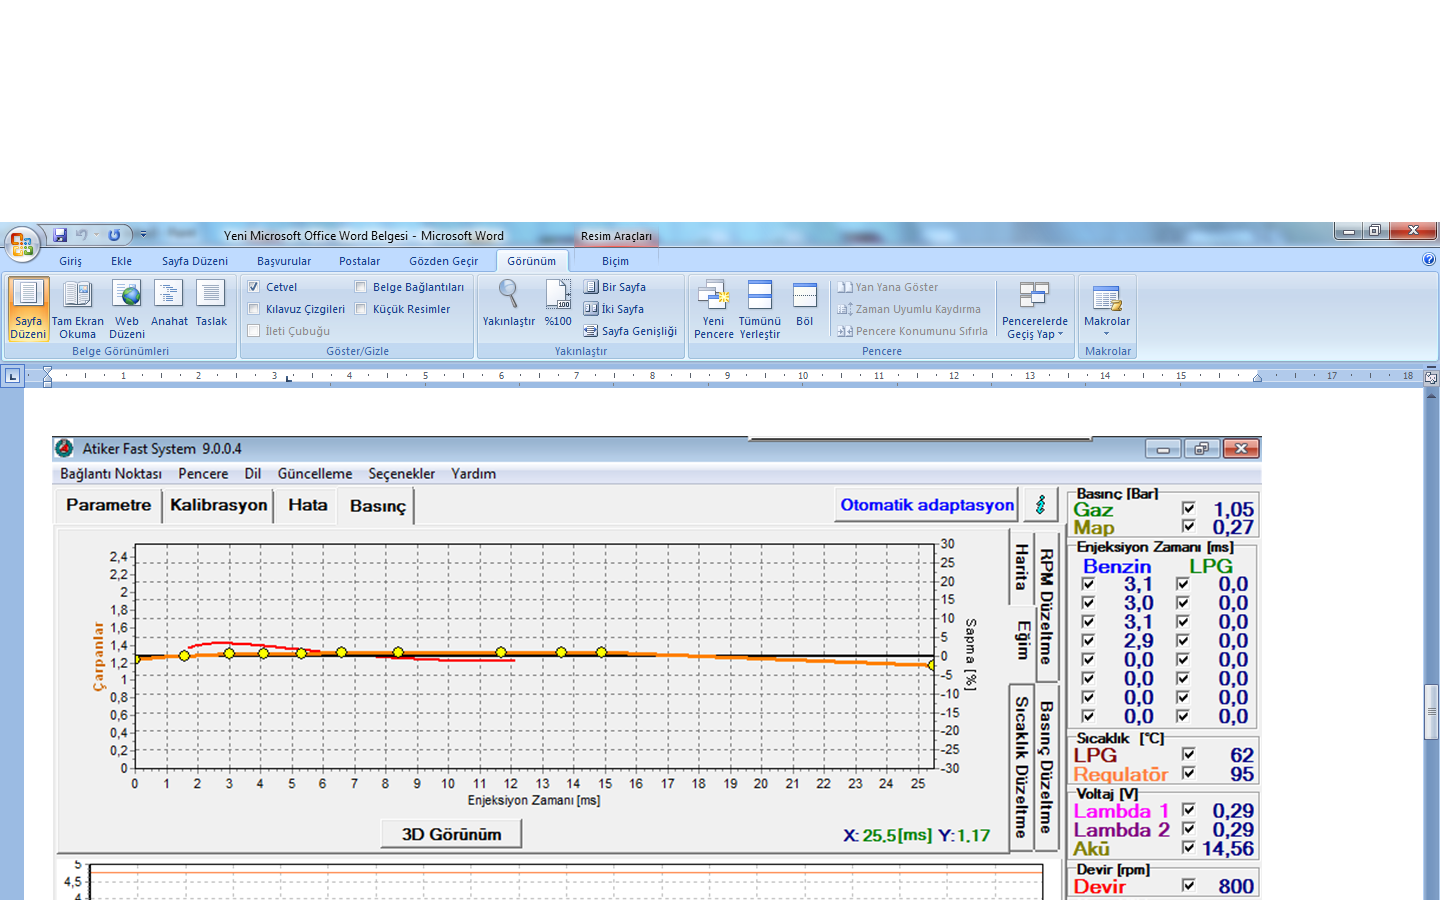Open the Güncelleme menu in Atiker

pos(315,474)
